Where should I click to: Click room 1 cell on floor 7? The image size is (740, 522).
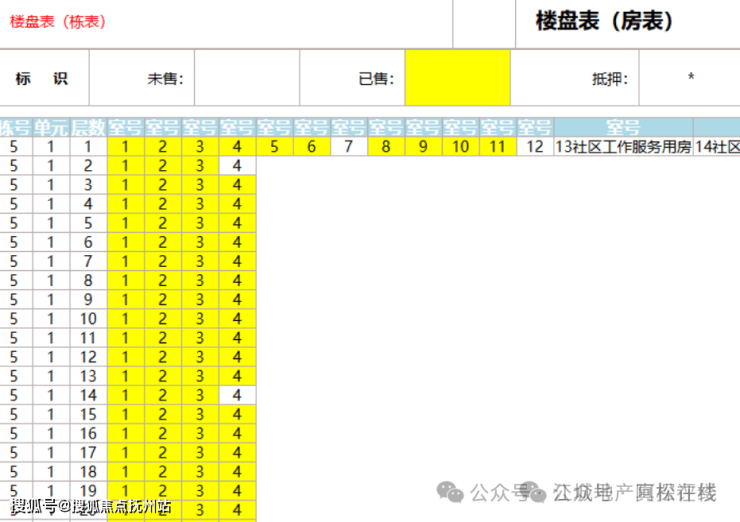pyautogui.click(x=125, y=261)
